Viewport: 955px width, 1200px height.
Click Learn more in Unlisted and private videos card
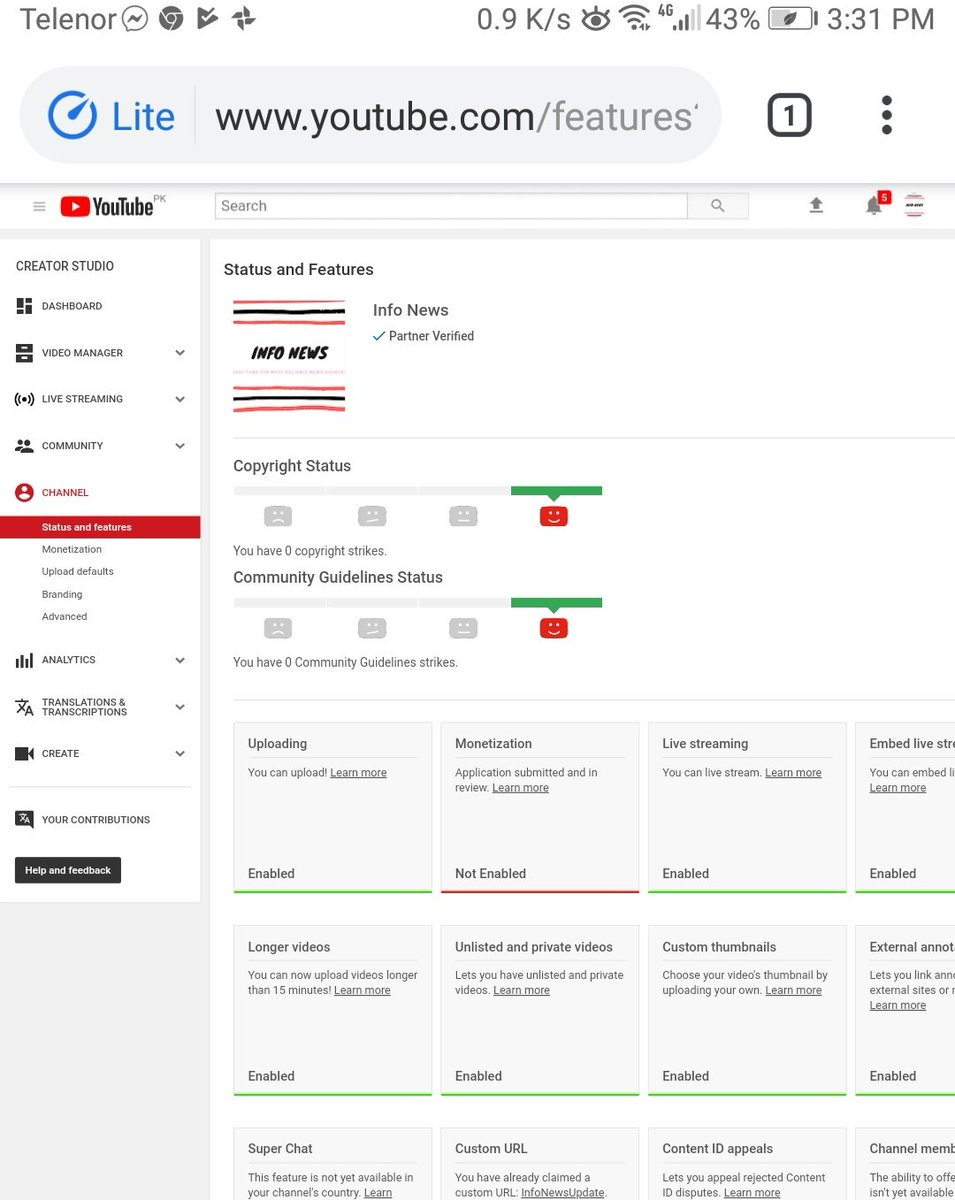click(521, 990)
